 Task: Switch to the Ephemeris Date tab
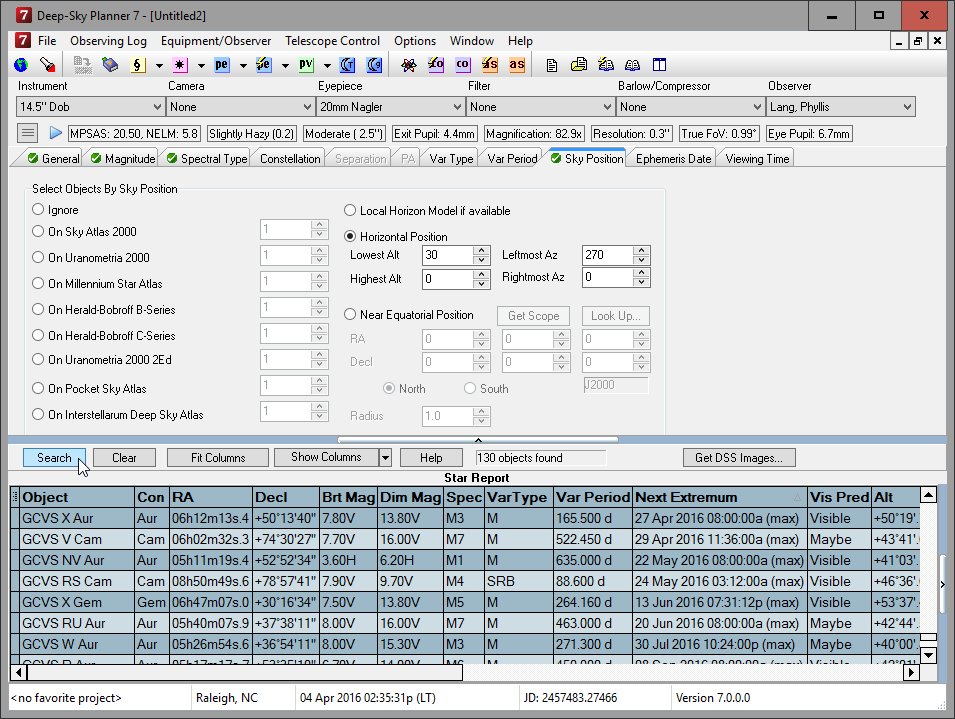tap(673, 158)
